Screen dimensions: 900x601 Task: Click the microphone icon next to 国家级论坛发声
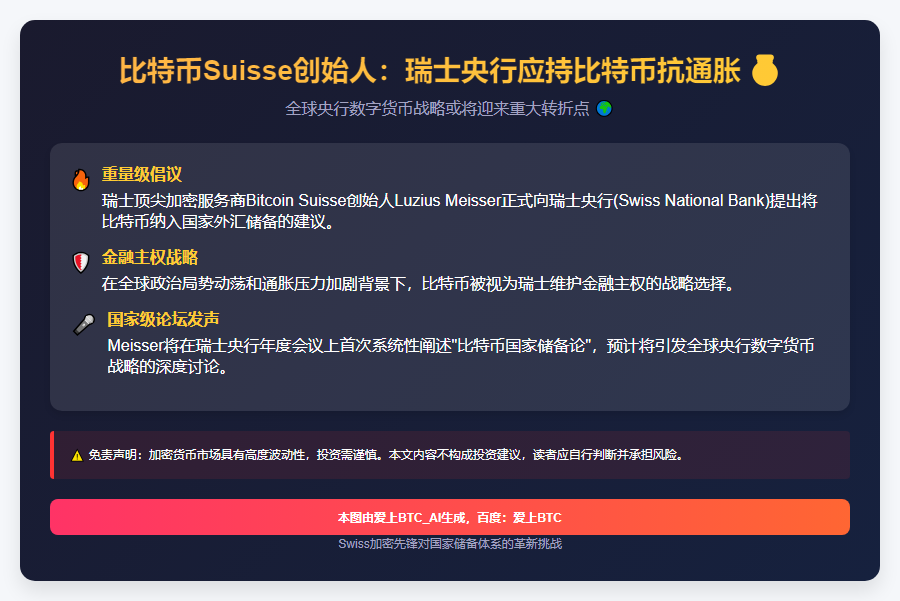84,324
